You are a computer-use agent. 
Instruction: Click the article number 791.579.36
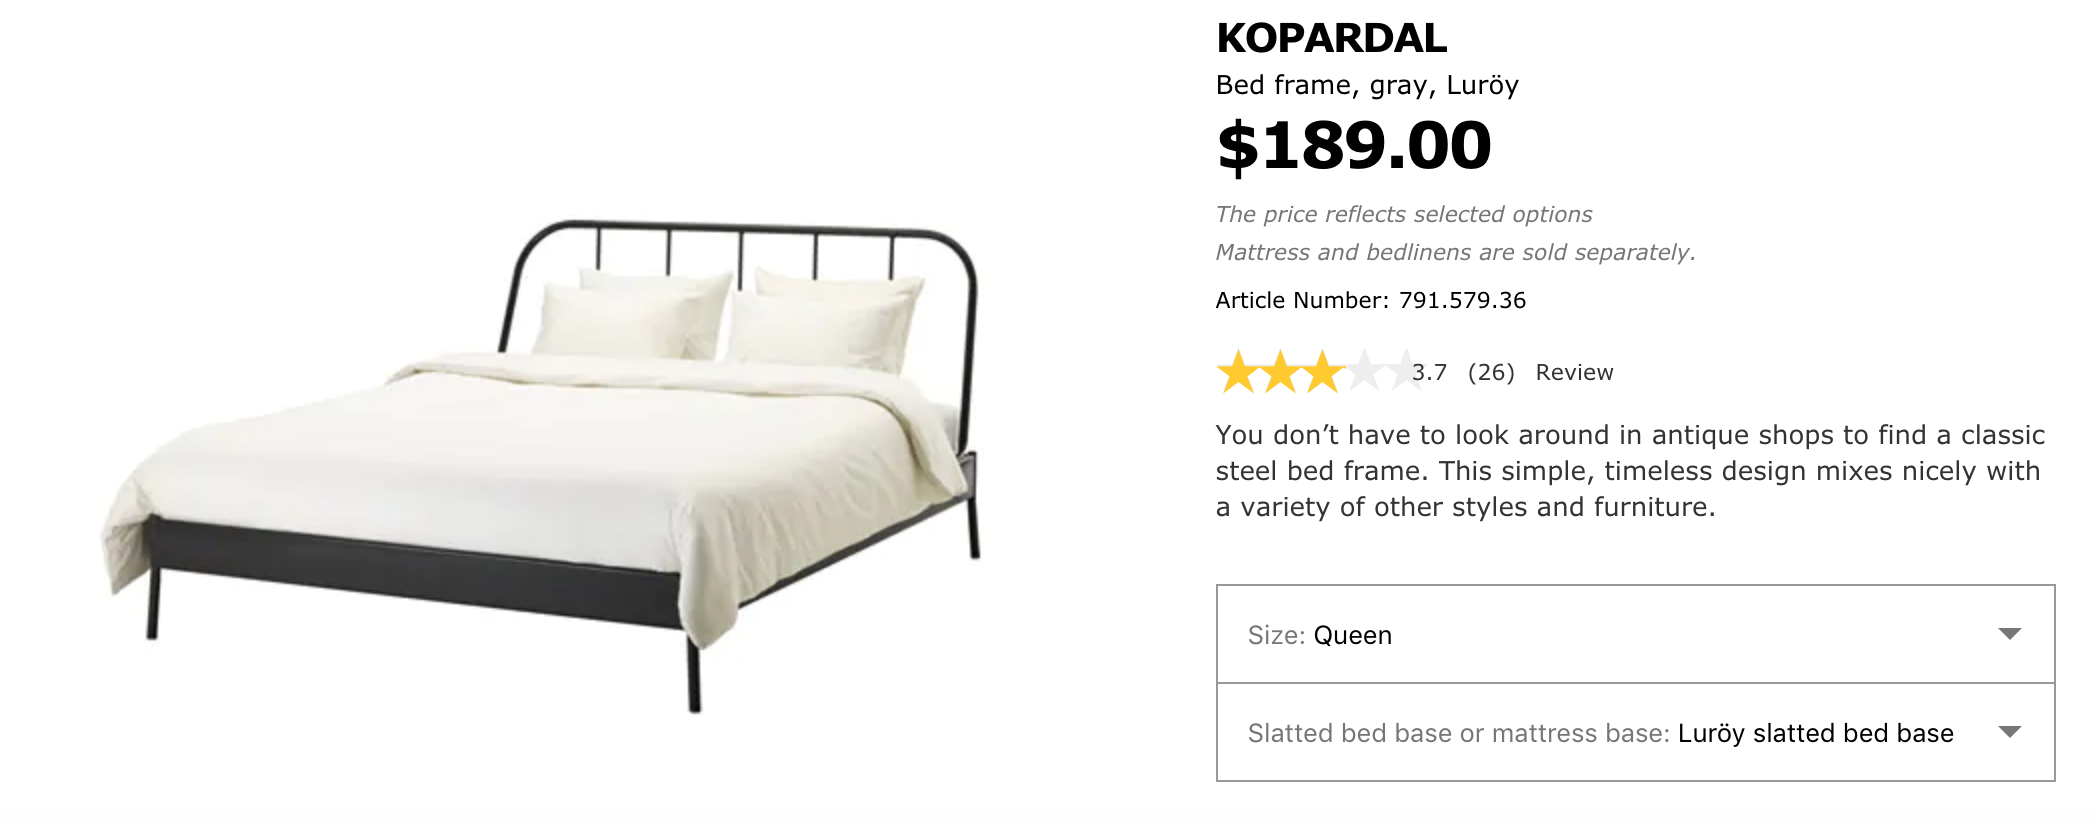[x=1462, y=300]
